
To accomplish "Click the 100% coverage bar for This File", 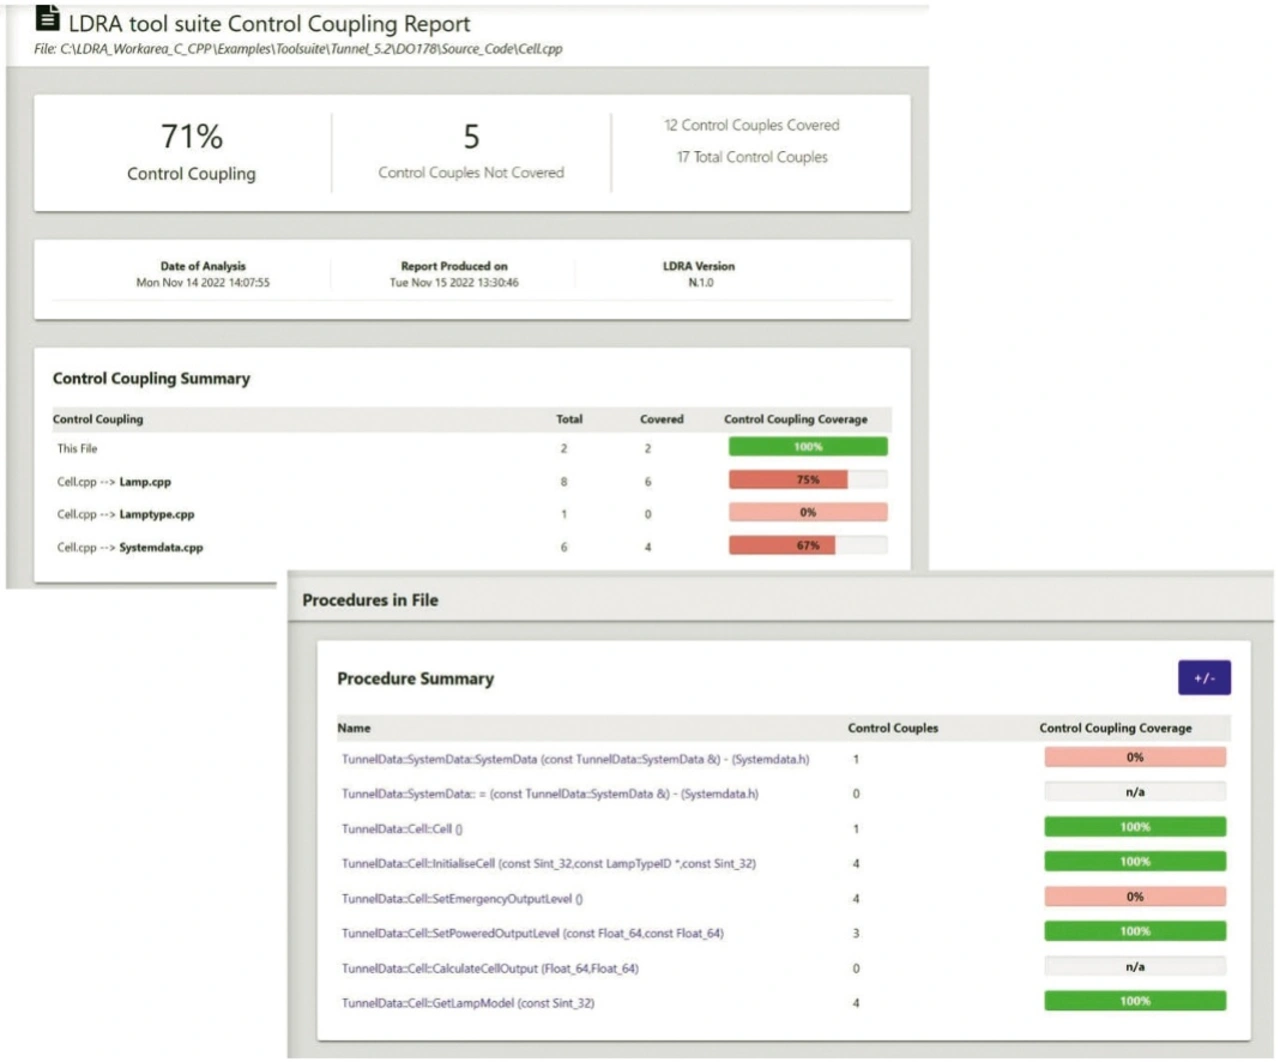I will point(807,447).
